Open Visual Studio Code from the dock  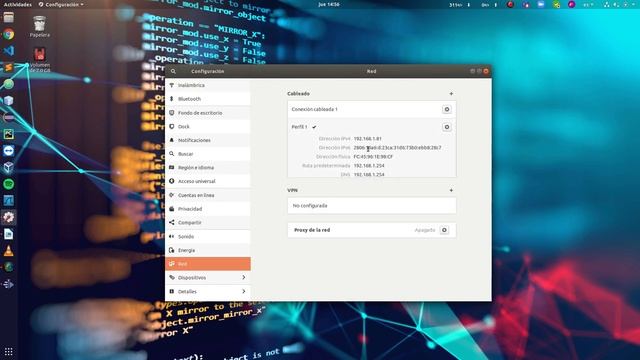(x=9, y=51)
